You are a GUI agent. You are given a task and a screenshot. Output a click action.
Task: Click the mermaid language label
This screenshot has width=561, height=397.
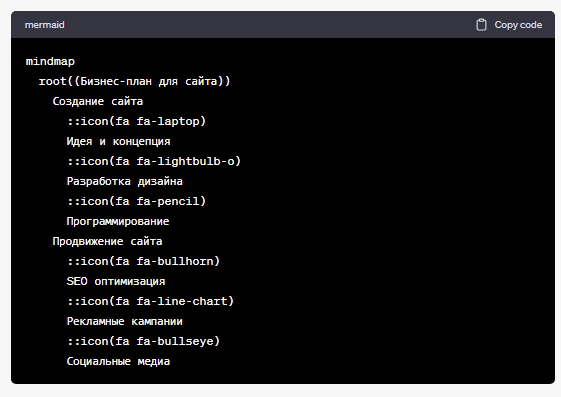(x=45, y=25)
